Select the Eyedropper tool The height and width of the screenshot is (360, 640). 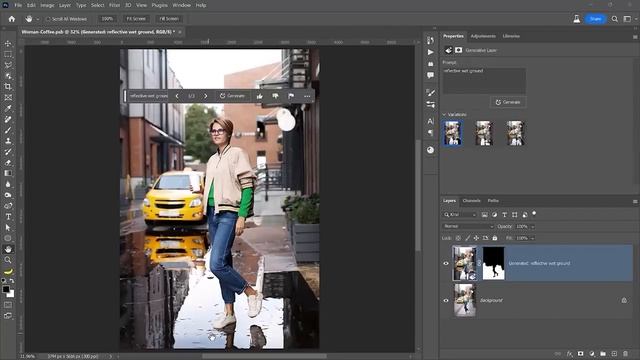click(x=8, y=108)
